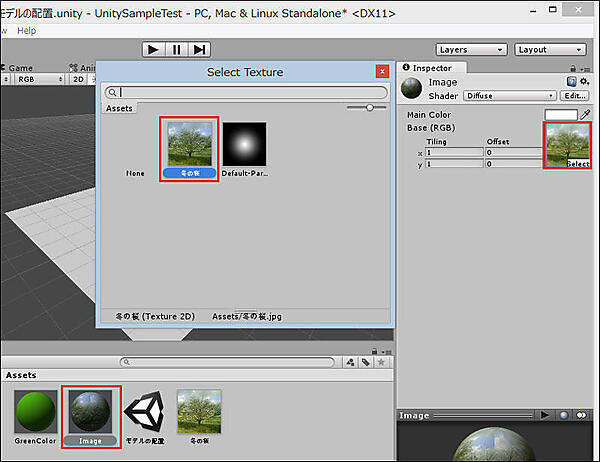Click the Image material preview sphere in Inspector

(411, 88)
